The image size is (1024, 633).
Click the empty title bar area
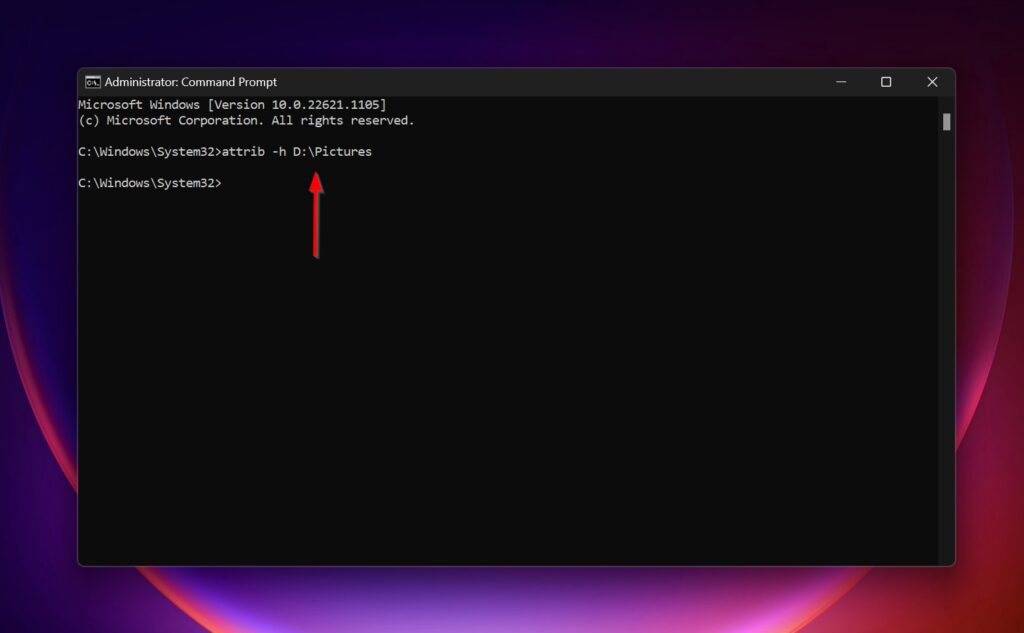pos(550,82)
